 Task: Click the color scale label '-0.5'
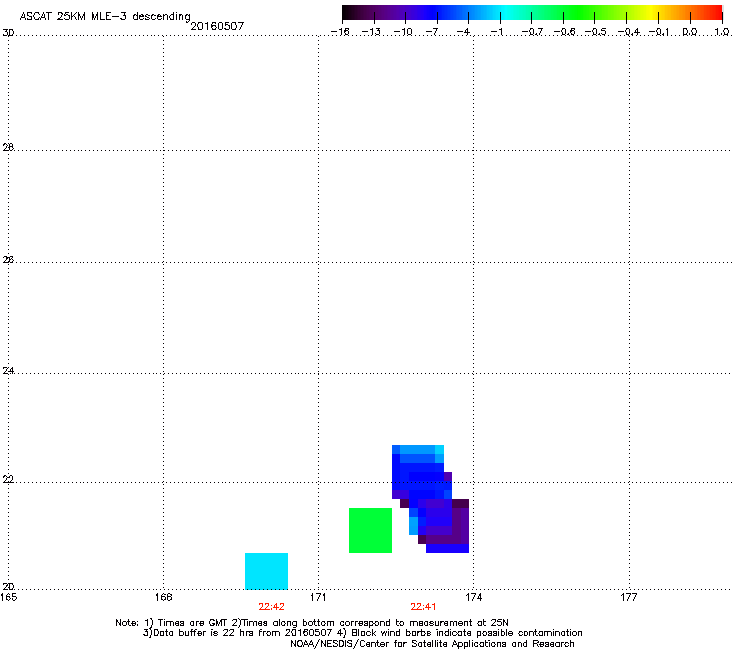coord(596,32)
